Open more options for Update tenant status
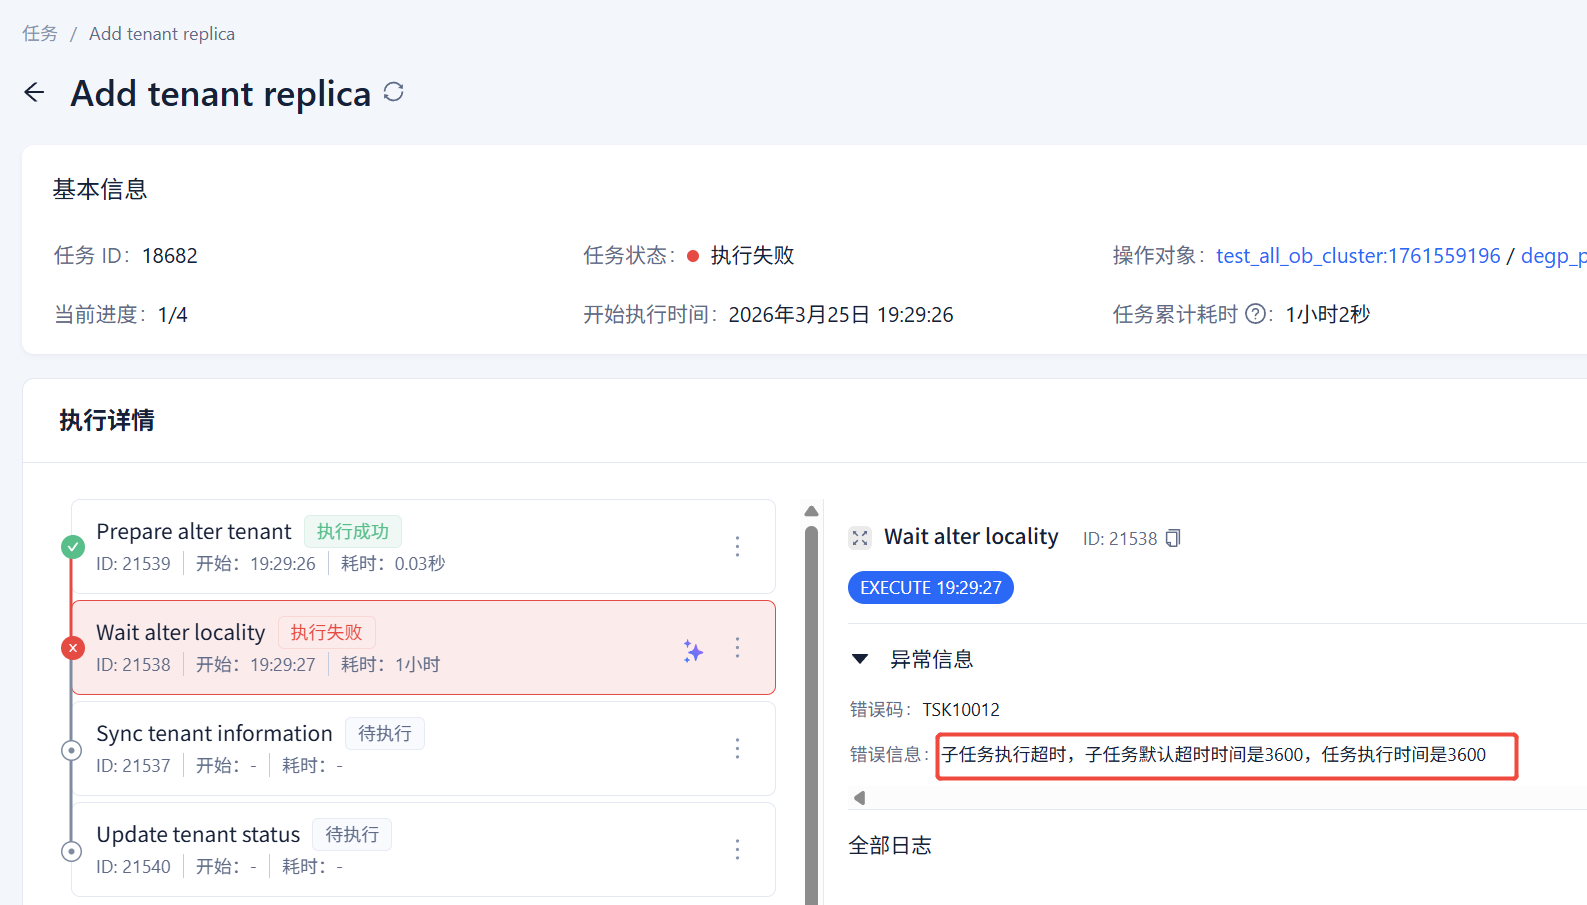 (737, 849)
